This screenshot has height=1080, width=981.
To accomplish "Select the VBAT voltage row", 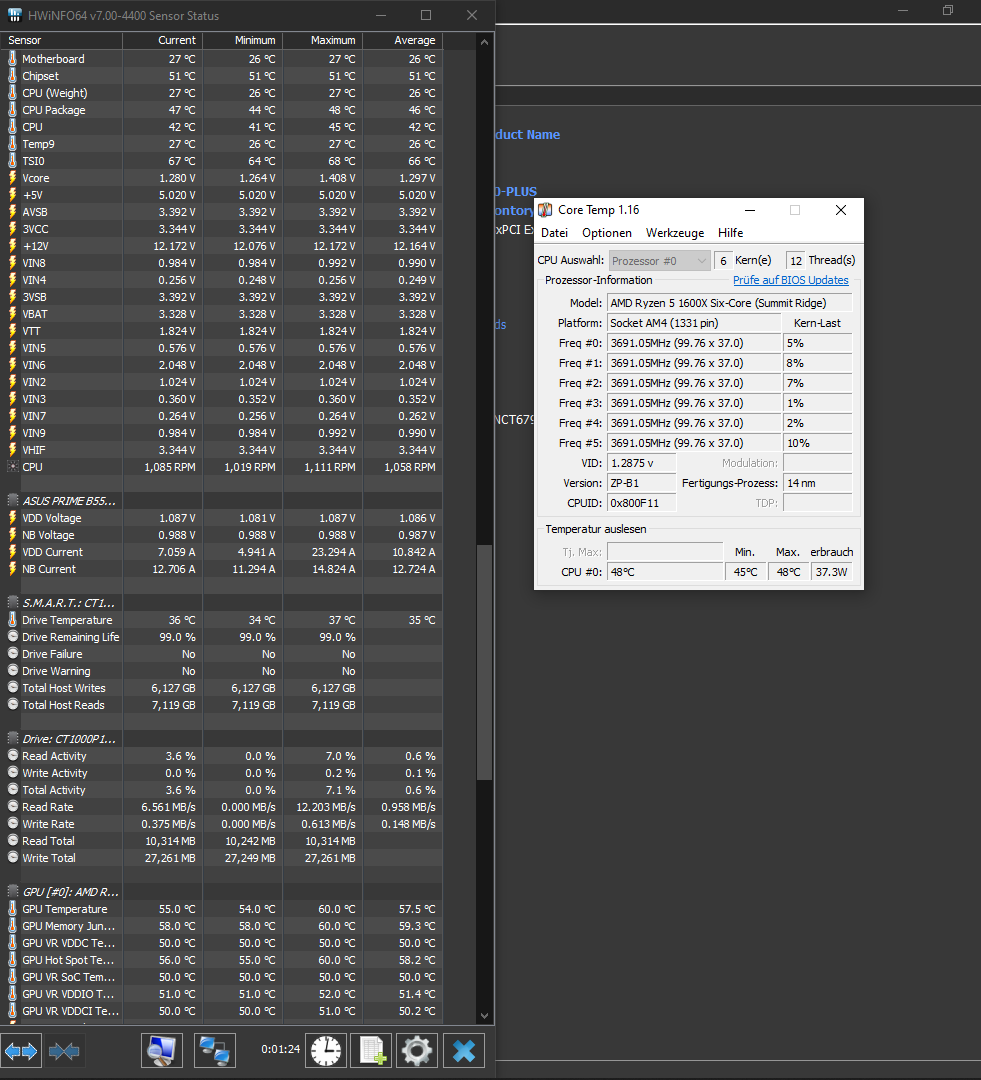I will [x=221, y=314].
